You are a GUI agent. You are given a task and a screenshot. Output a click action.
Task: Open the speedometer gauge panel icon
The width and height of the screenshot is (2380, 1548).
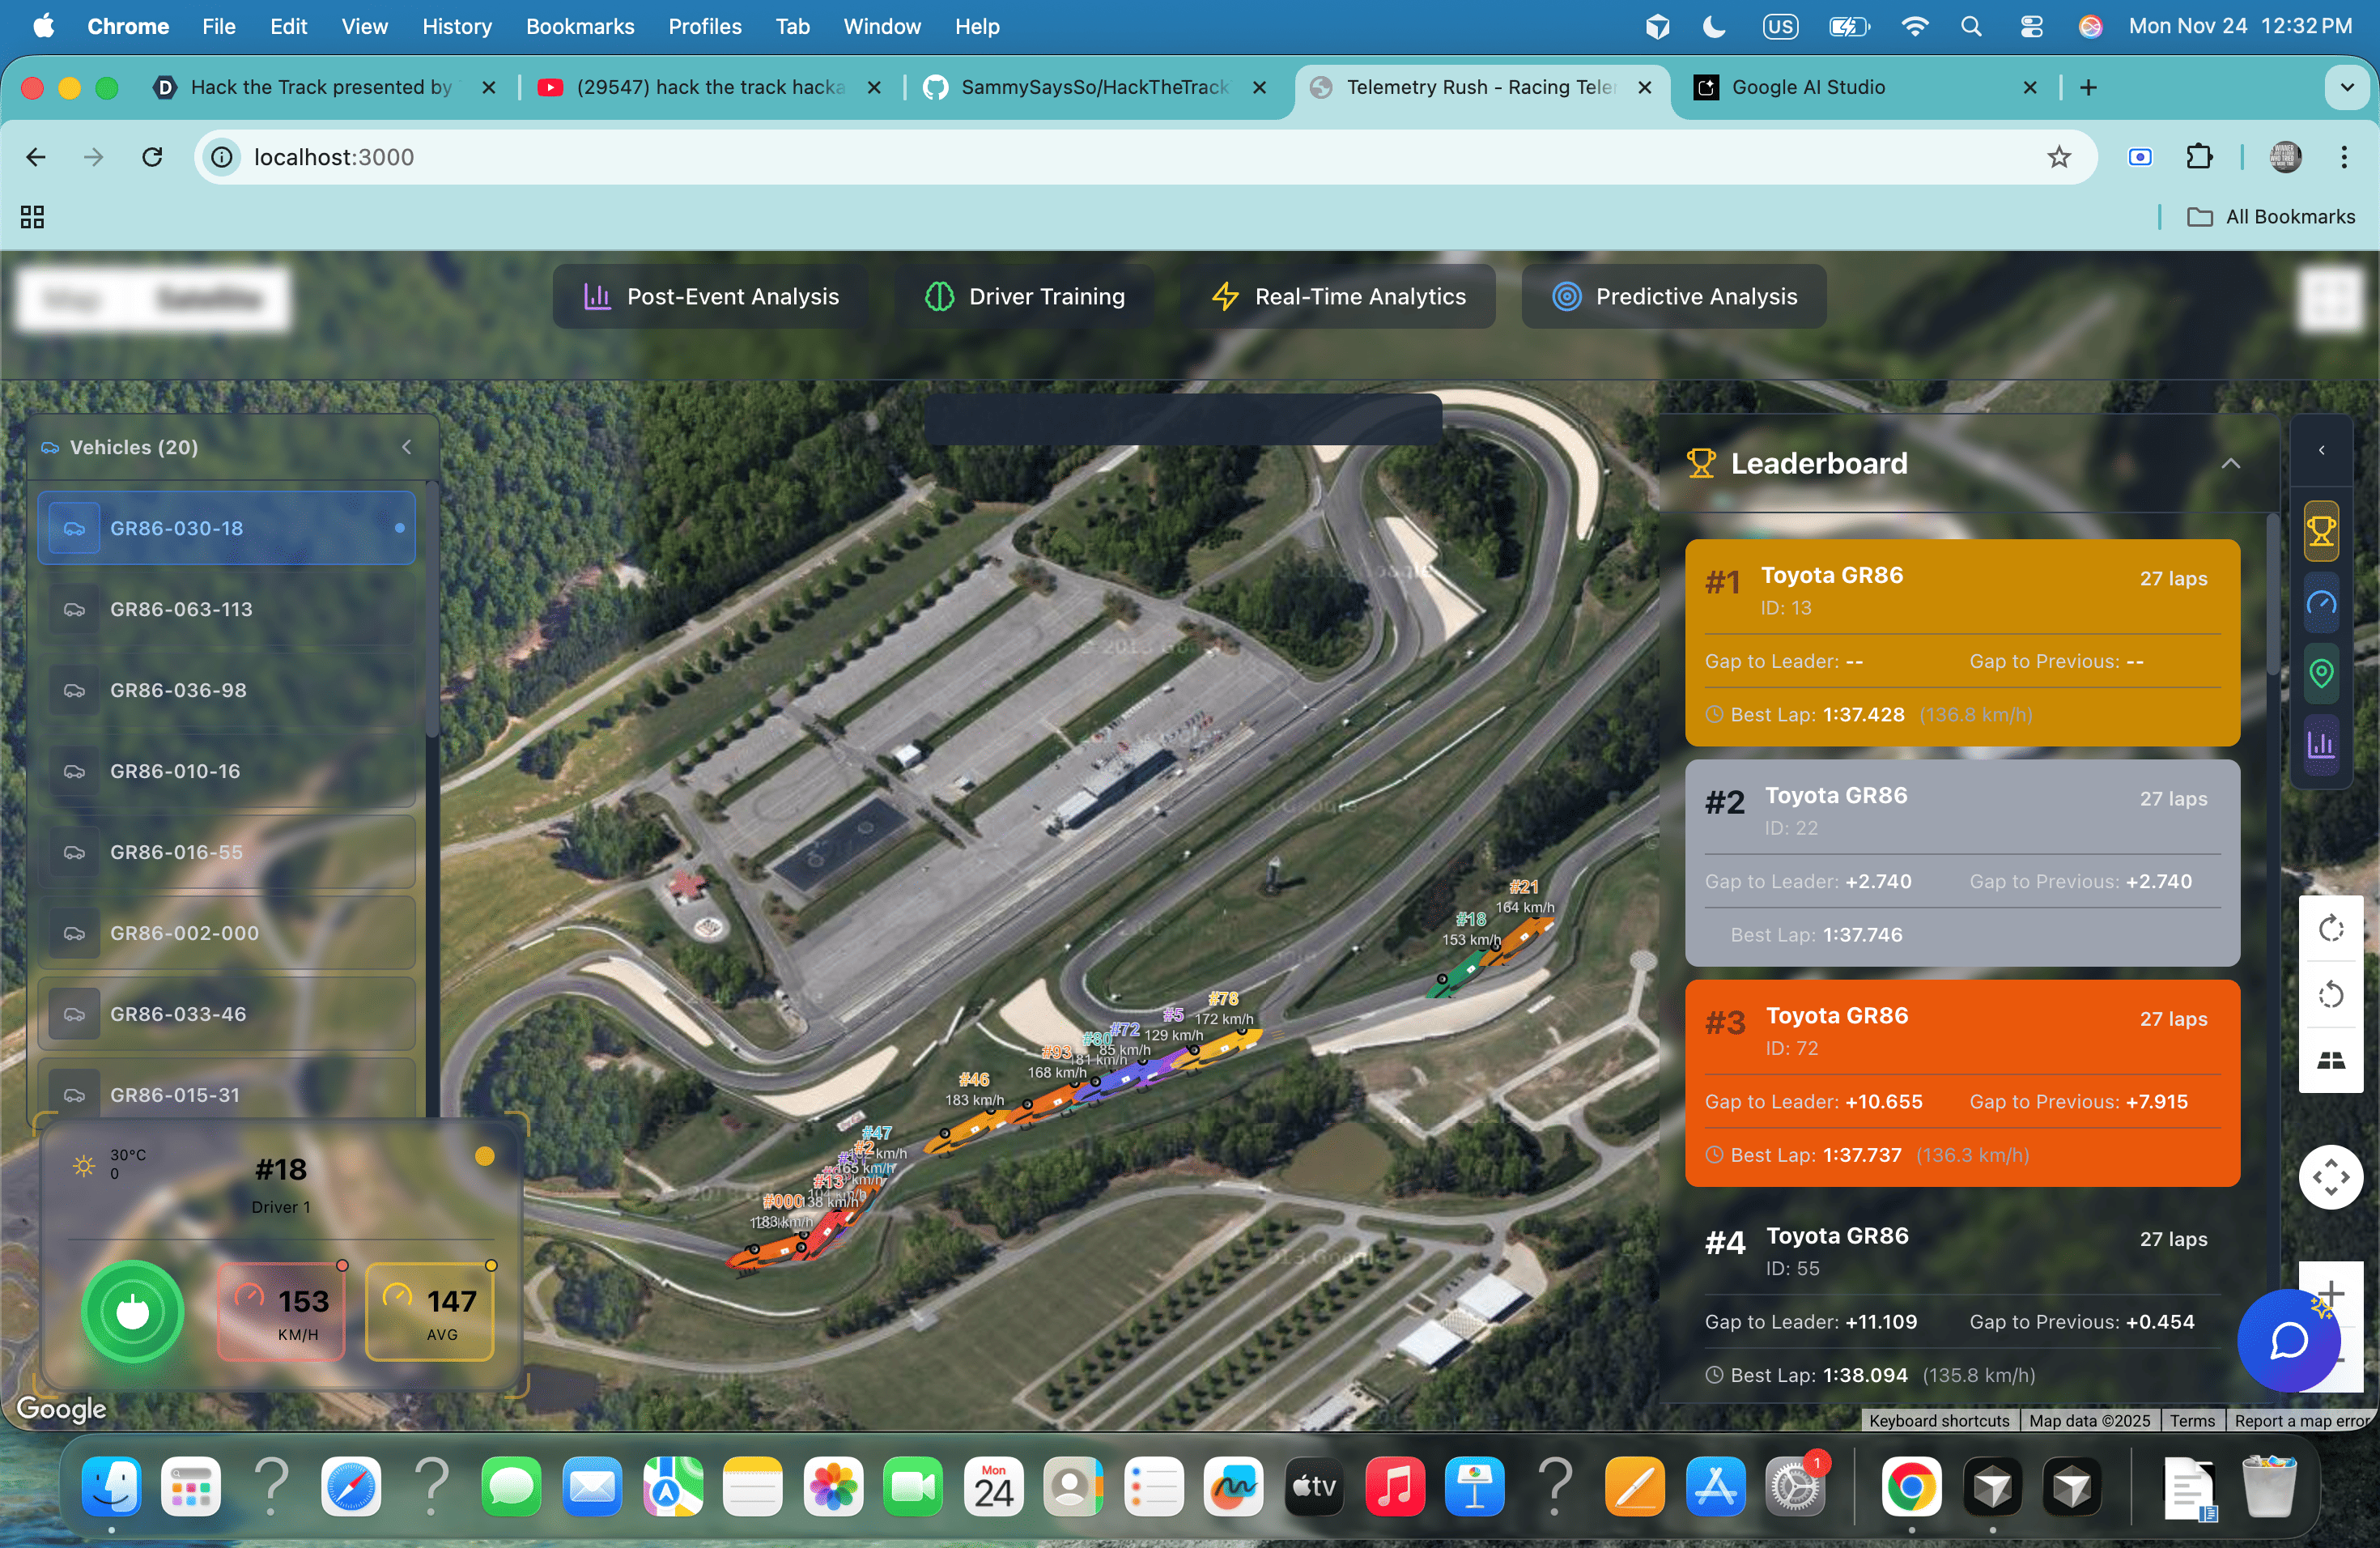[x=2320, y=603]
